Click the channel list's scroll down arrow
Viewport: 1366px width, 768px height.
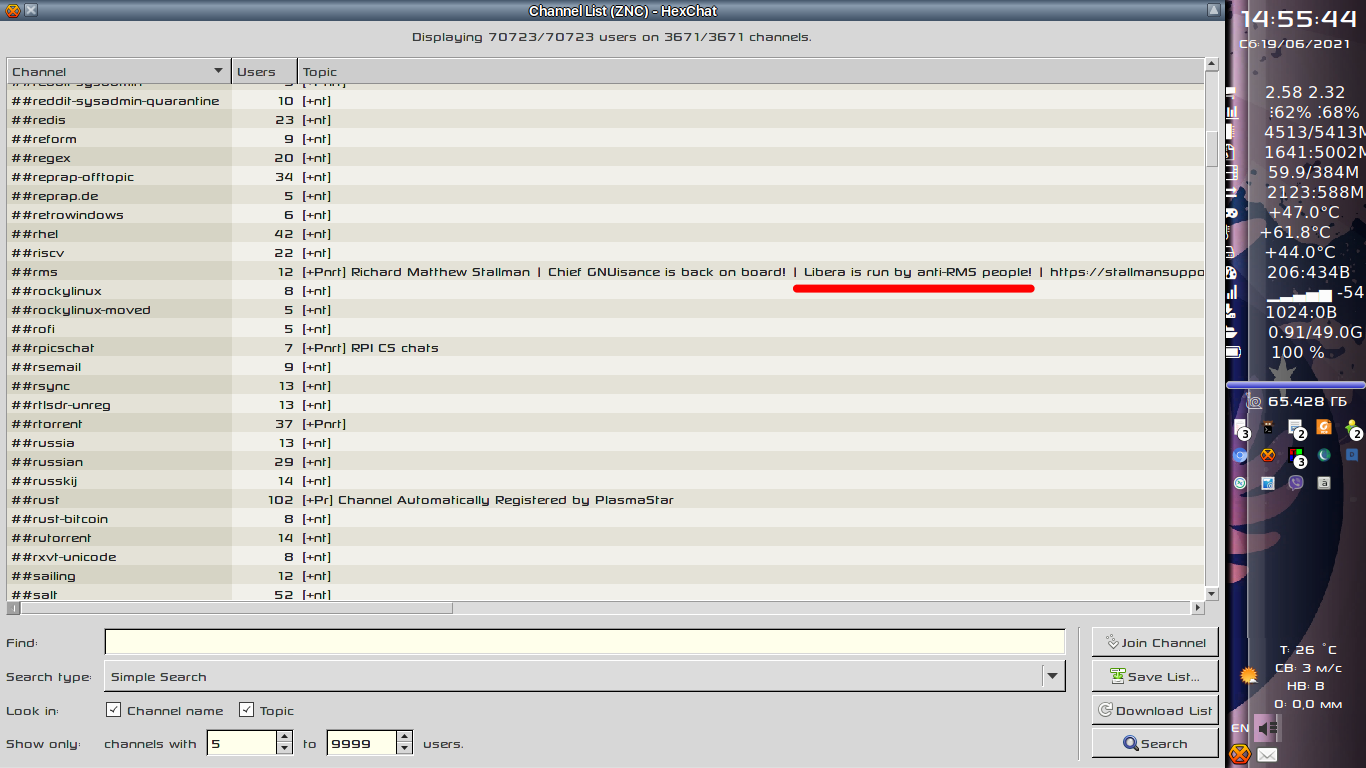(x=1212, y=594)
